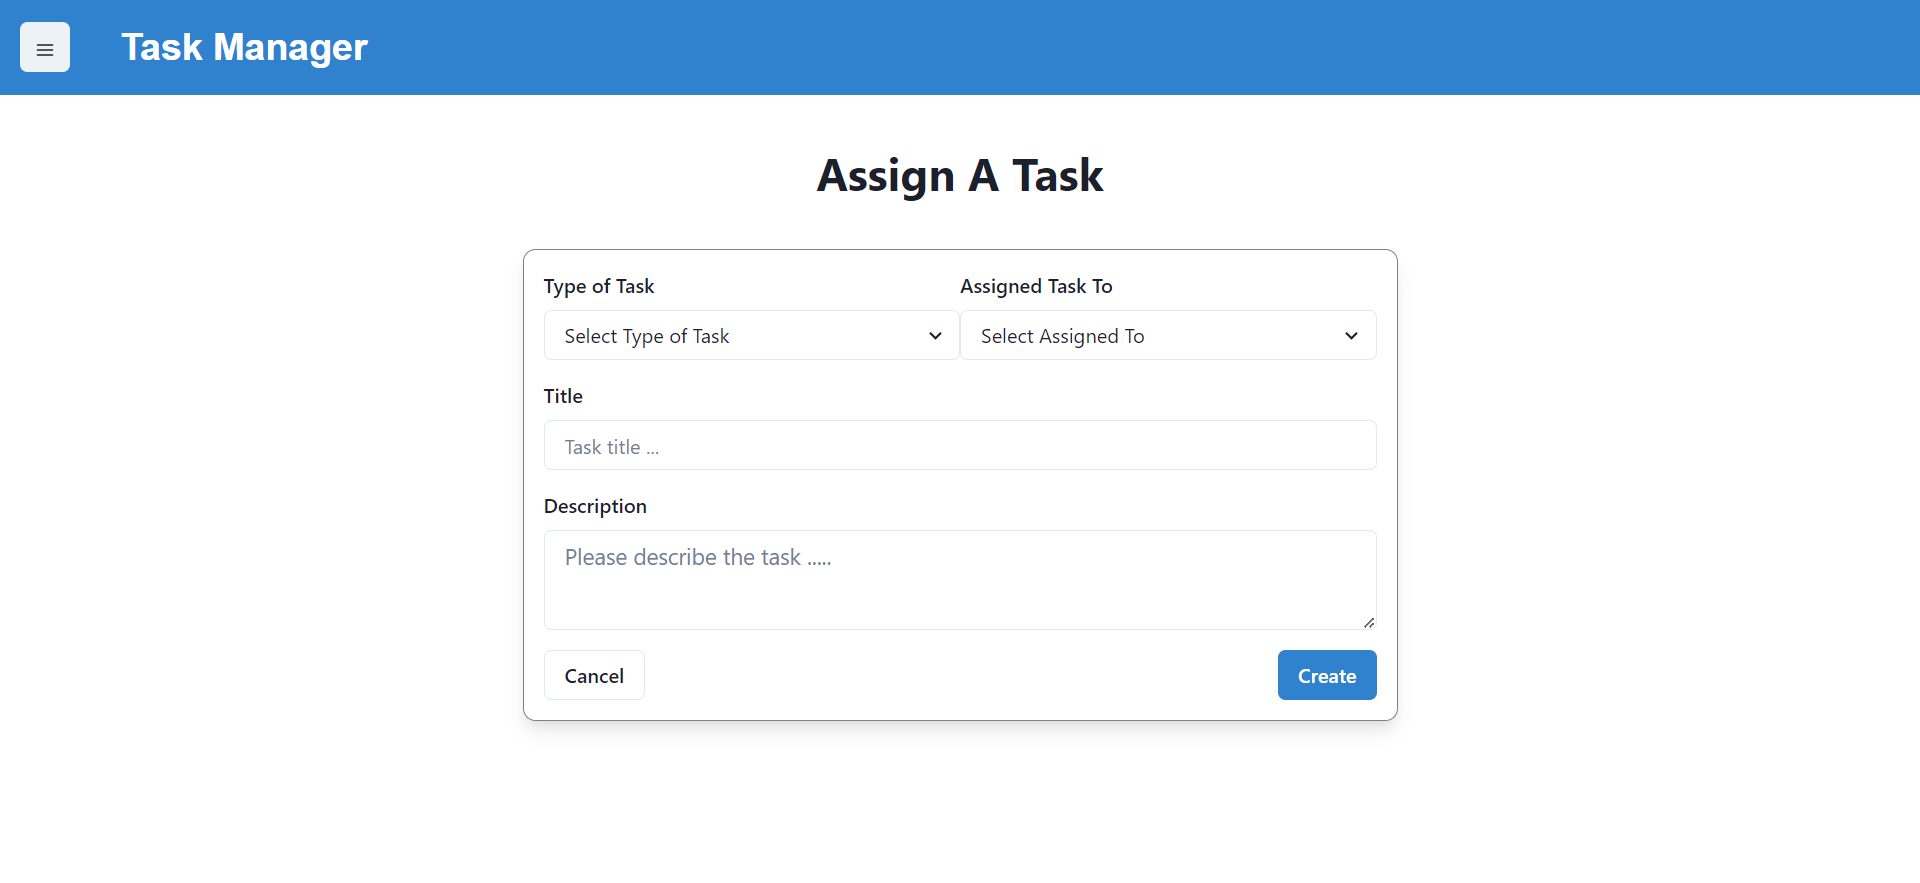The width and height of the screenshot is (1920, 883).
Task: Grab the description textarea resize handle
Action: pyautogui.click(x=1369, y=622)
